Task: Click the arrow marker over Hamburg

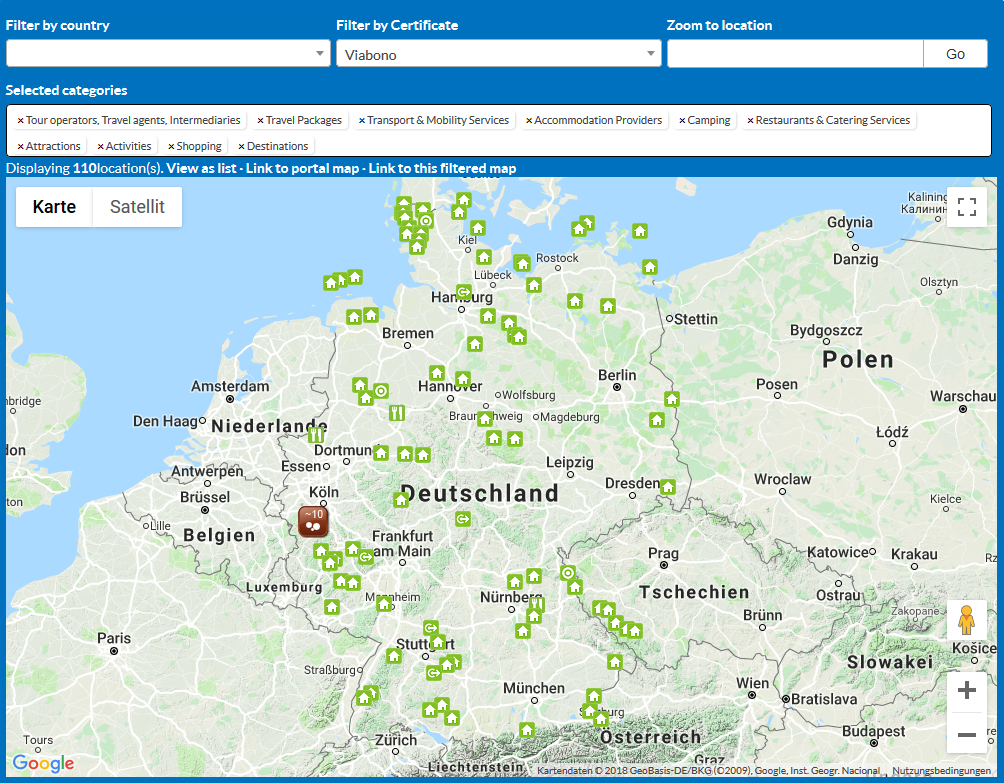Action: point(464,293)
